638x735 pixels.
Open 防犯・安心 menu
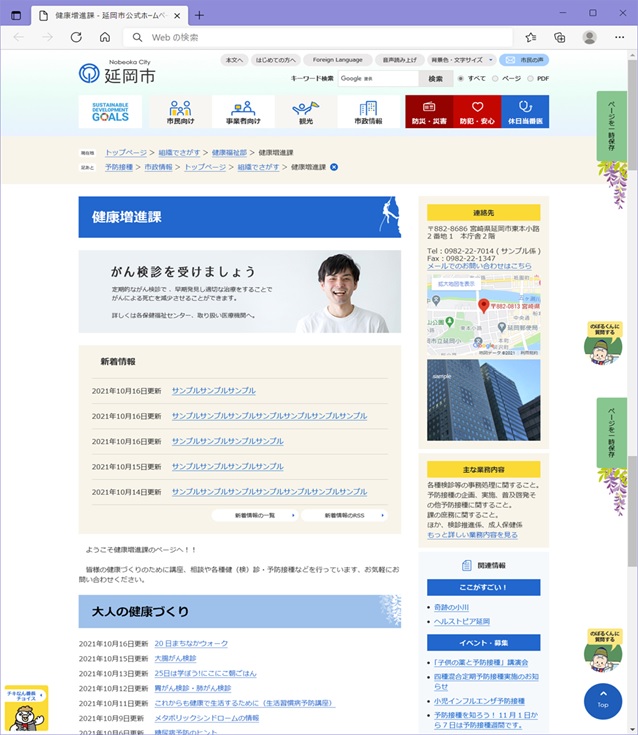point(477,112)
